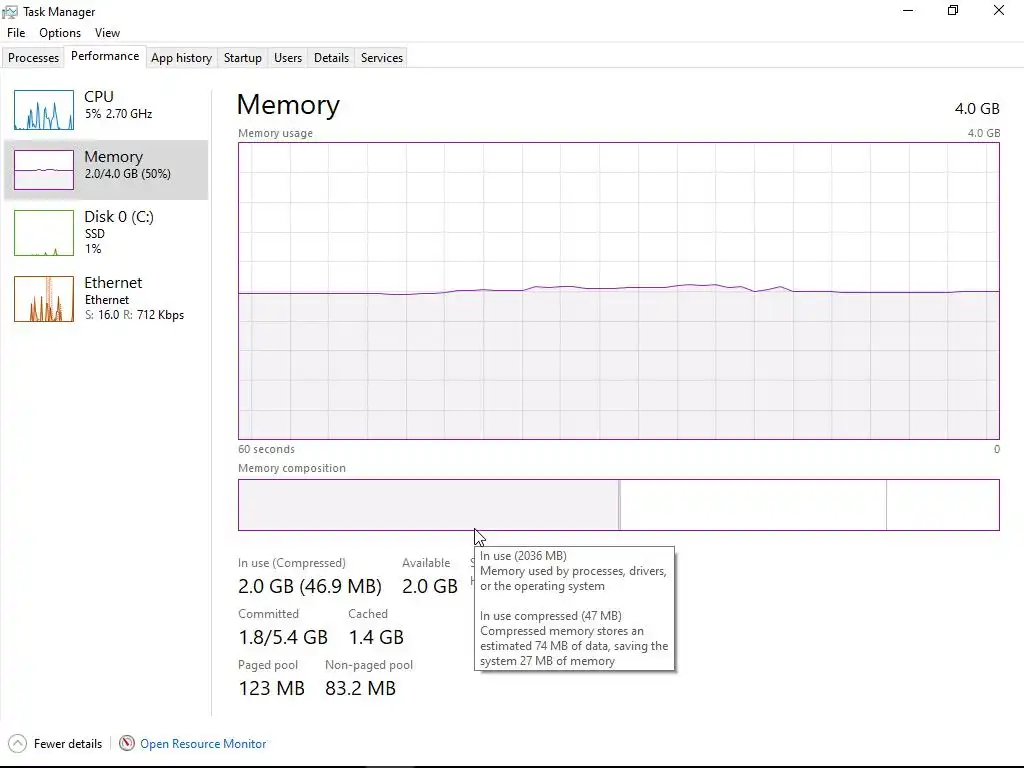The height and width of the screenshot is (768, 1024).
Task: Open the Options menu
Action: click(60, 33)
